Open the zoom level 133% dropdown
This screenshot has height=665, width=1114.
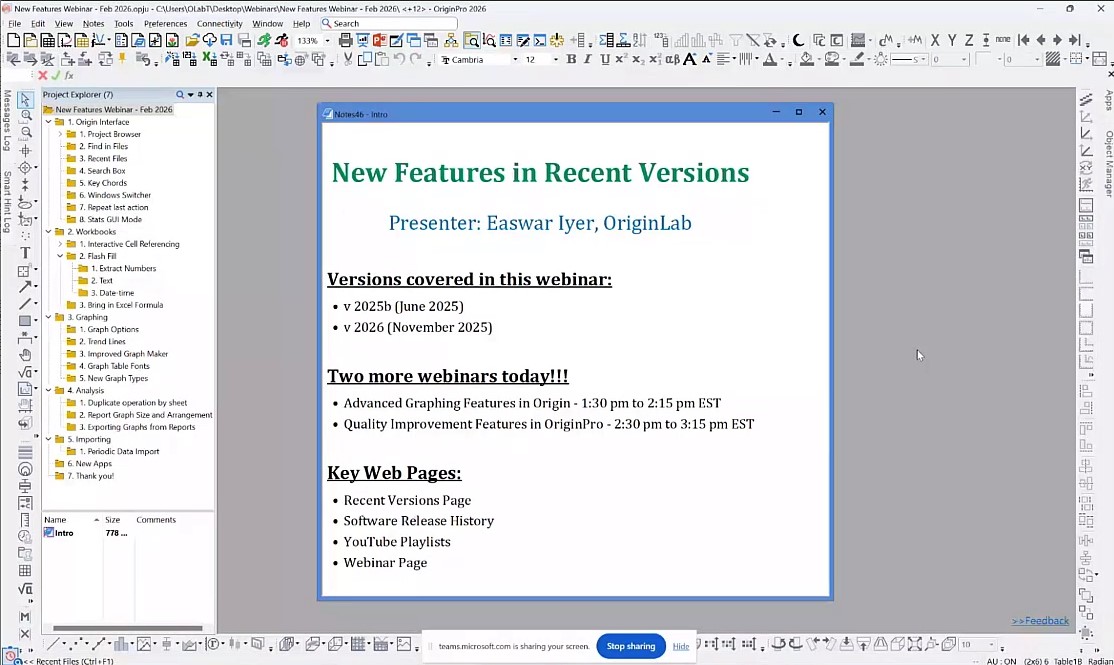[328, 41]
